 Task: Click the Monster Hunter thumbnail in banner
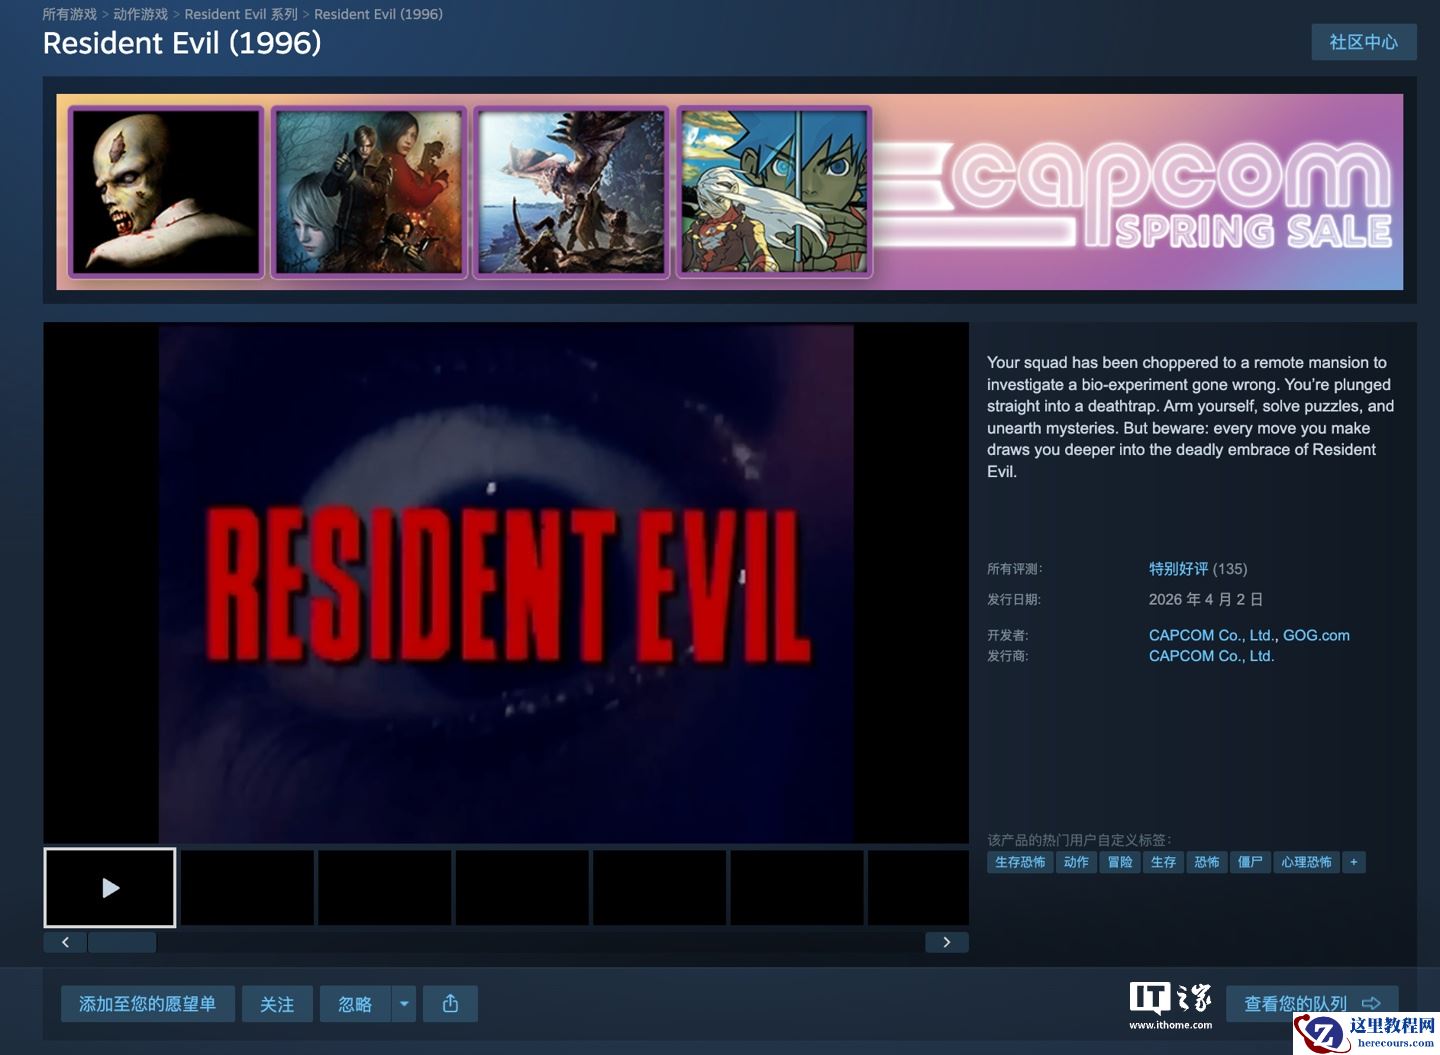[571, 192]
